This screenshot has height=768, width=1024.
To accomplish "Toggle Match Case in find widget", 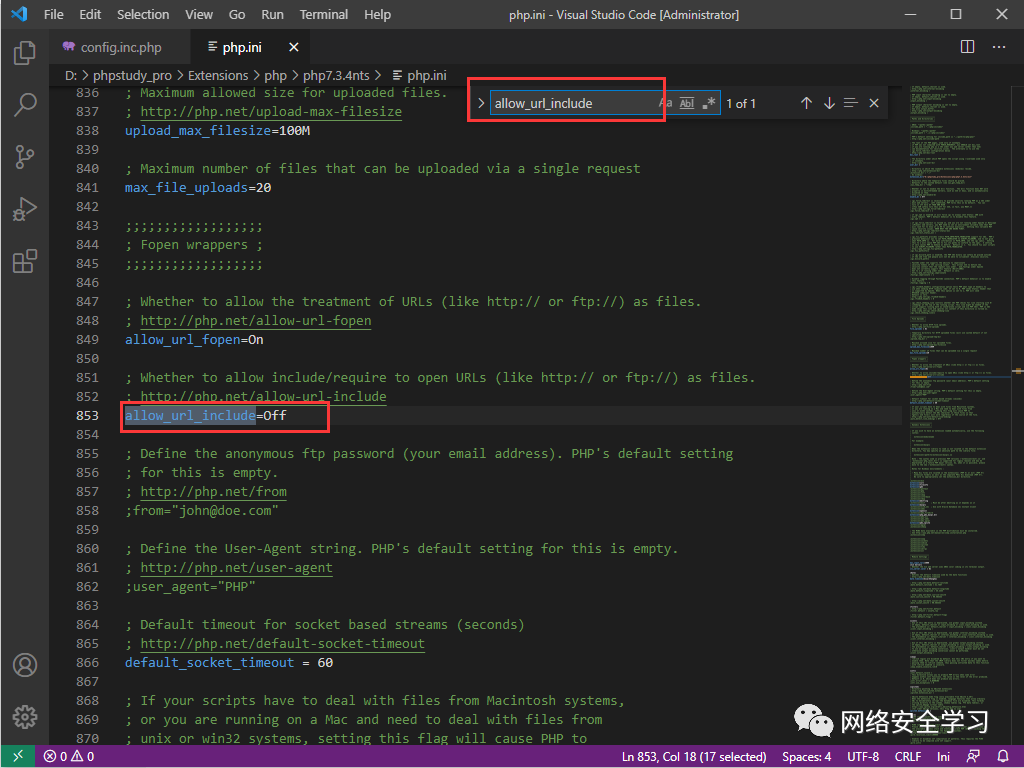I will (665, 103).
